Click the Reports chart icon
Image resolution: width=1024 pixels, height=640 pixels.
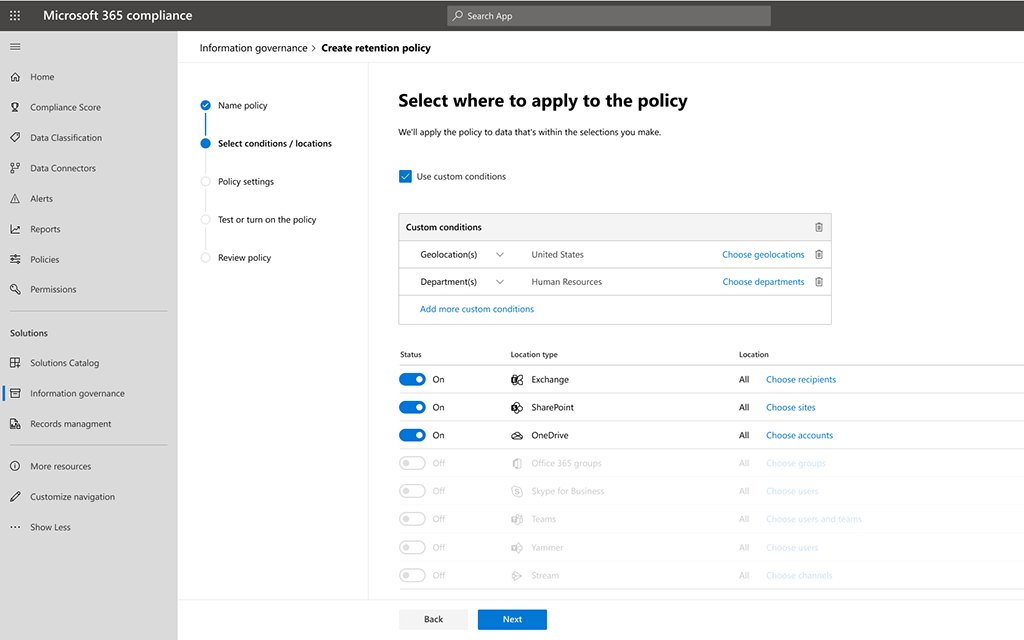15,229
